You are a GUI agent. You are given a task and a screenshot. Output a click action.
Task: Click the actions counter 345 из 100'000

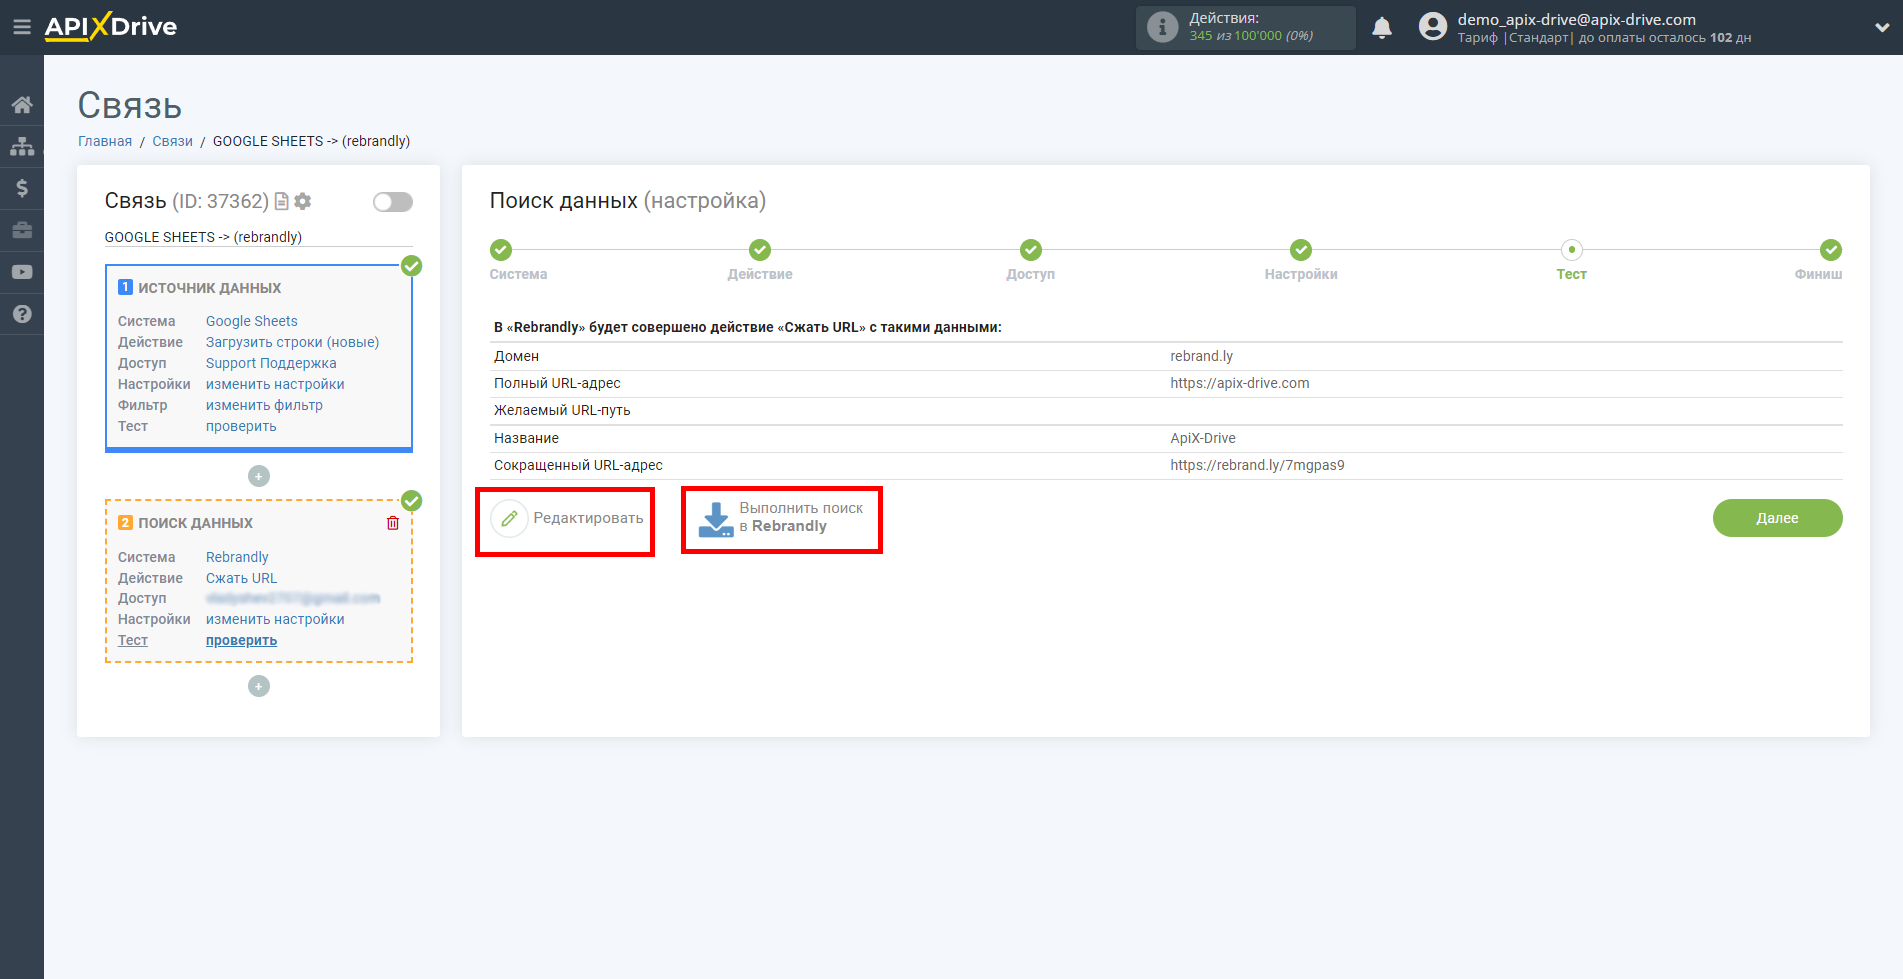click(x=1251, y=36)
